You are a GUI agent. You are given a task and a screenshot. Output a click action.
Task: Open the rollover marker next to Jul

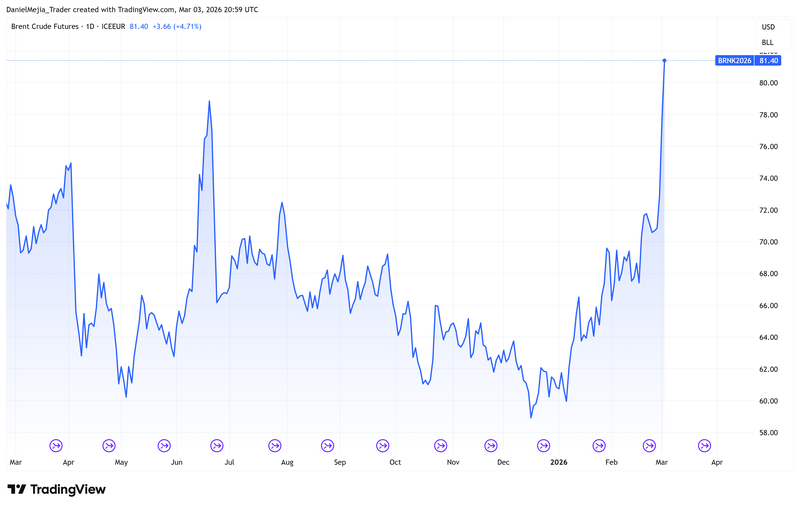tap(216, 446)
